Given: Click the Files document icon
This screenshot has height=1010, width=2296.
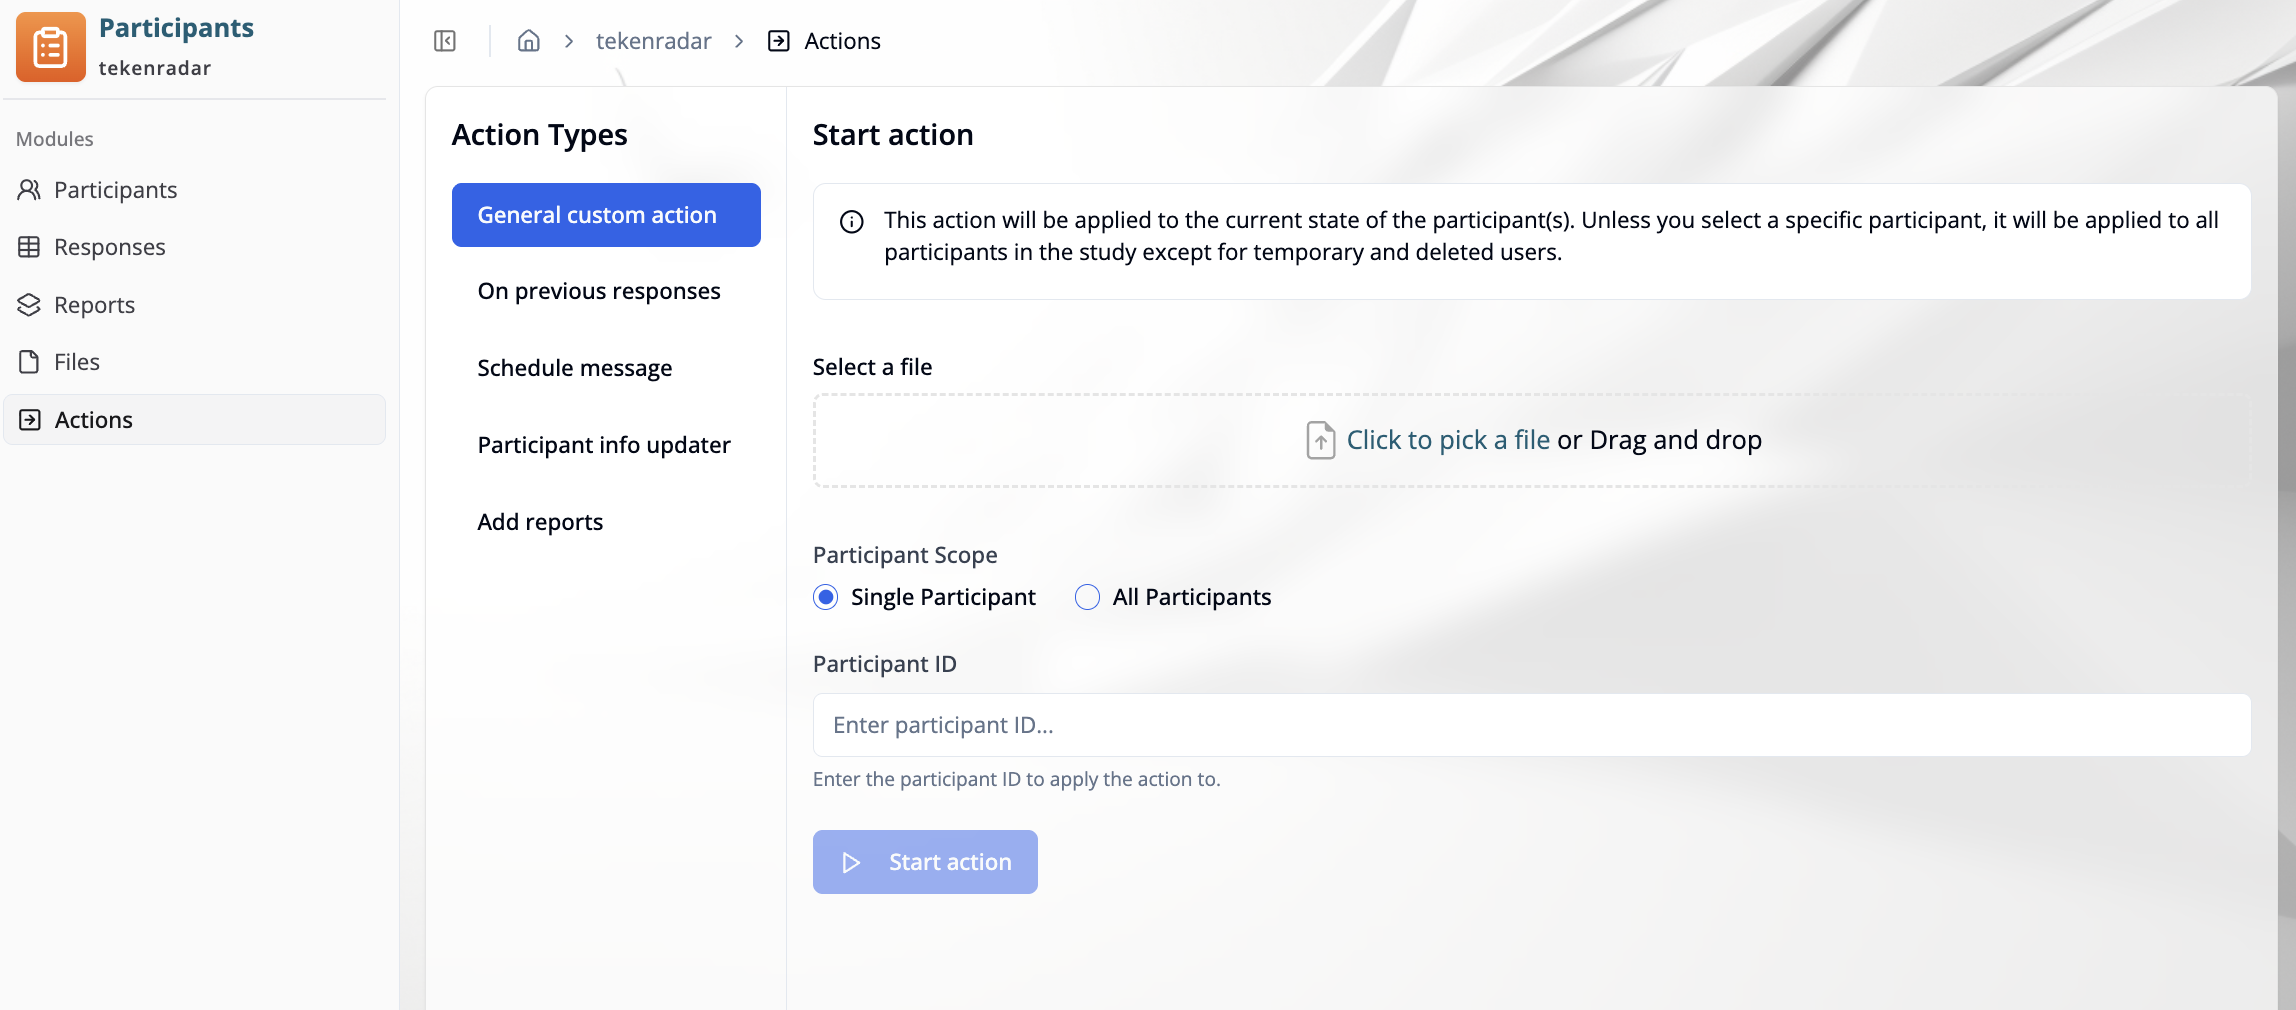Looking at the screenshot, I should [29, 361].
